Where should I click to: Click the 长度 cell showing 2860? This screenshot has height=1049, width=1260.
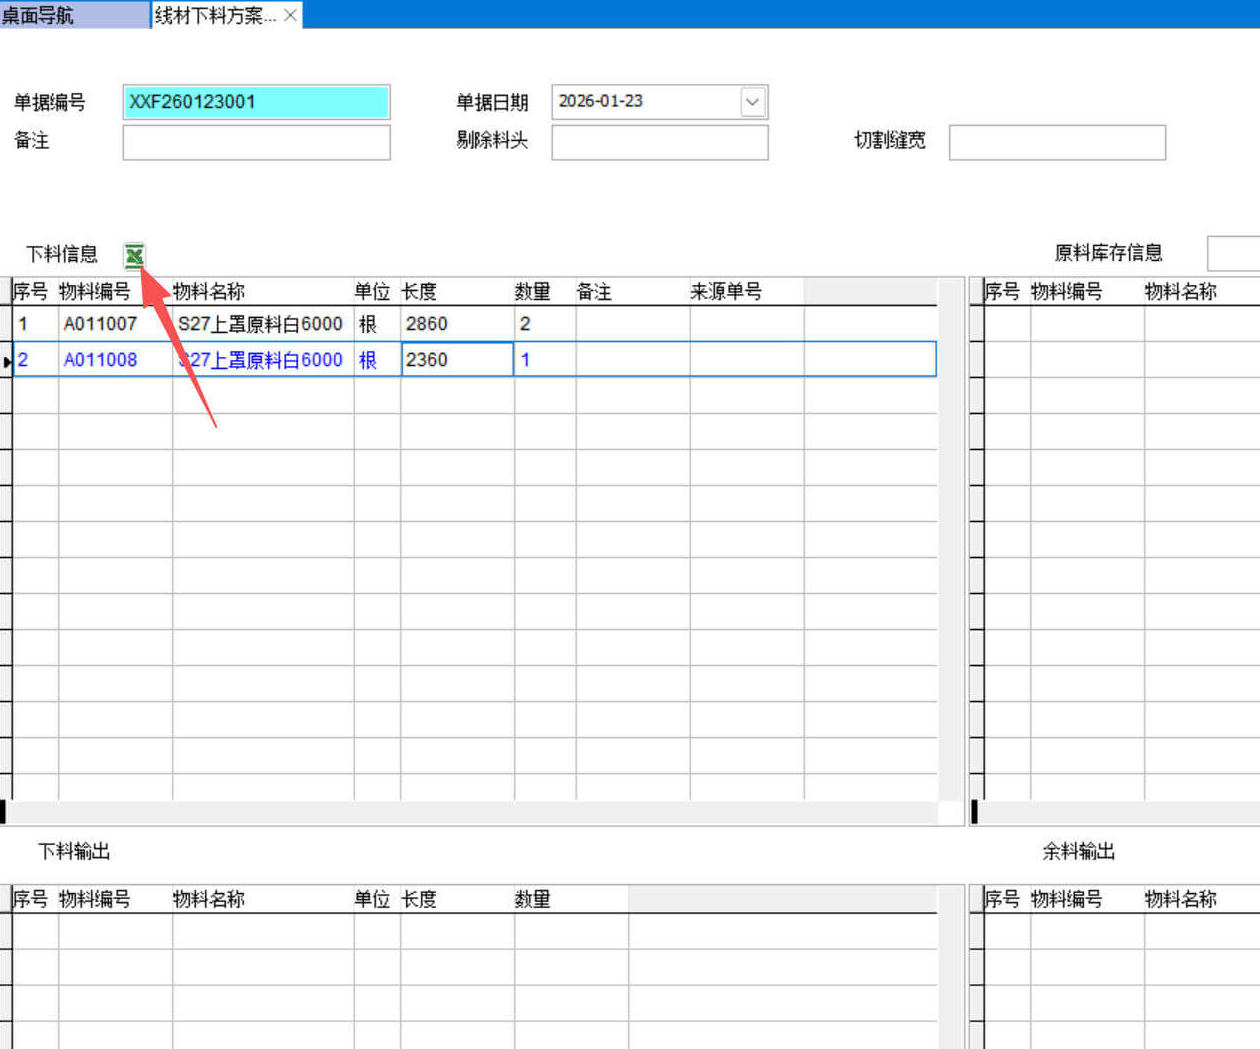click(x=456, y=324)
